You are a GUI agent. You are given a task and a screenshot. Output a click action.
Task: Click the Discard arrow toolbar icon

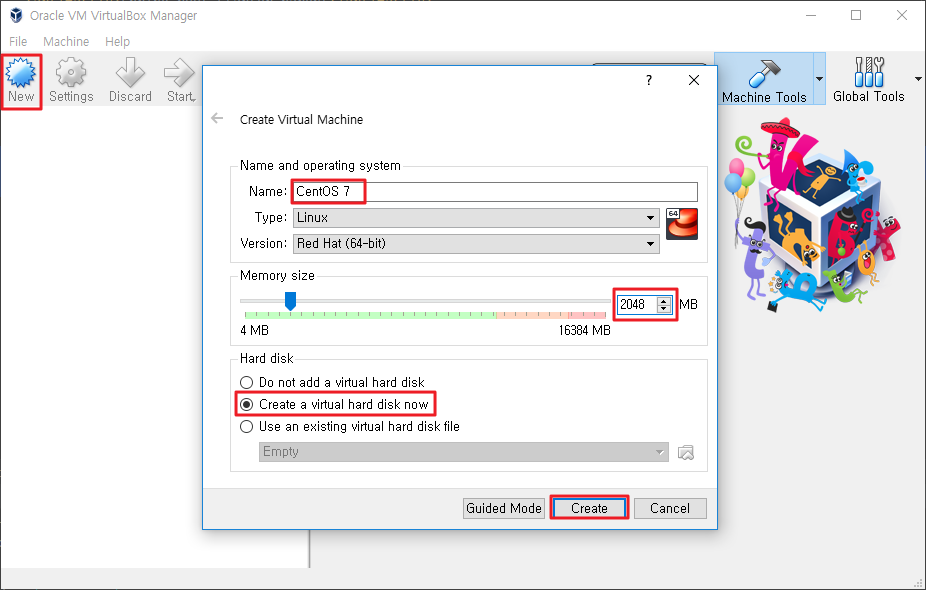131,81
